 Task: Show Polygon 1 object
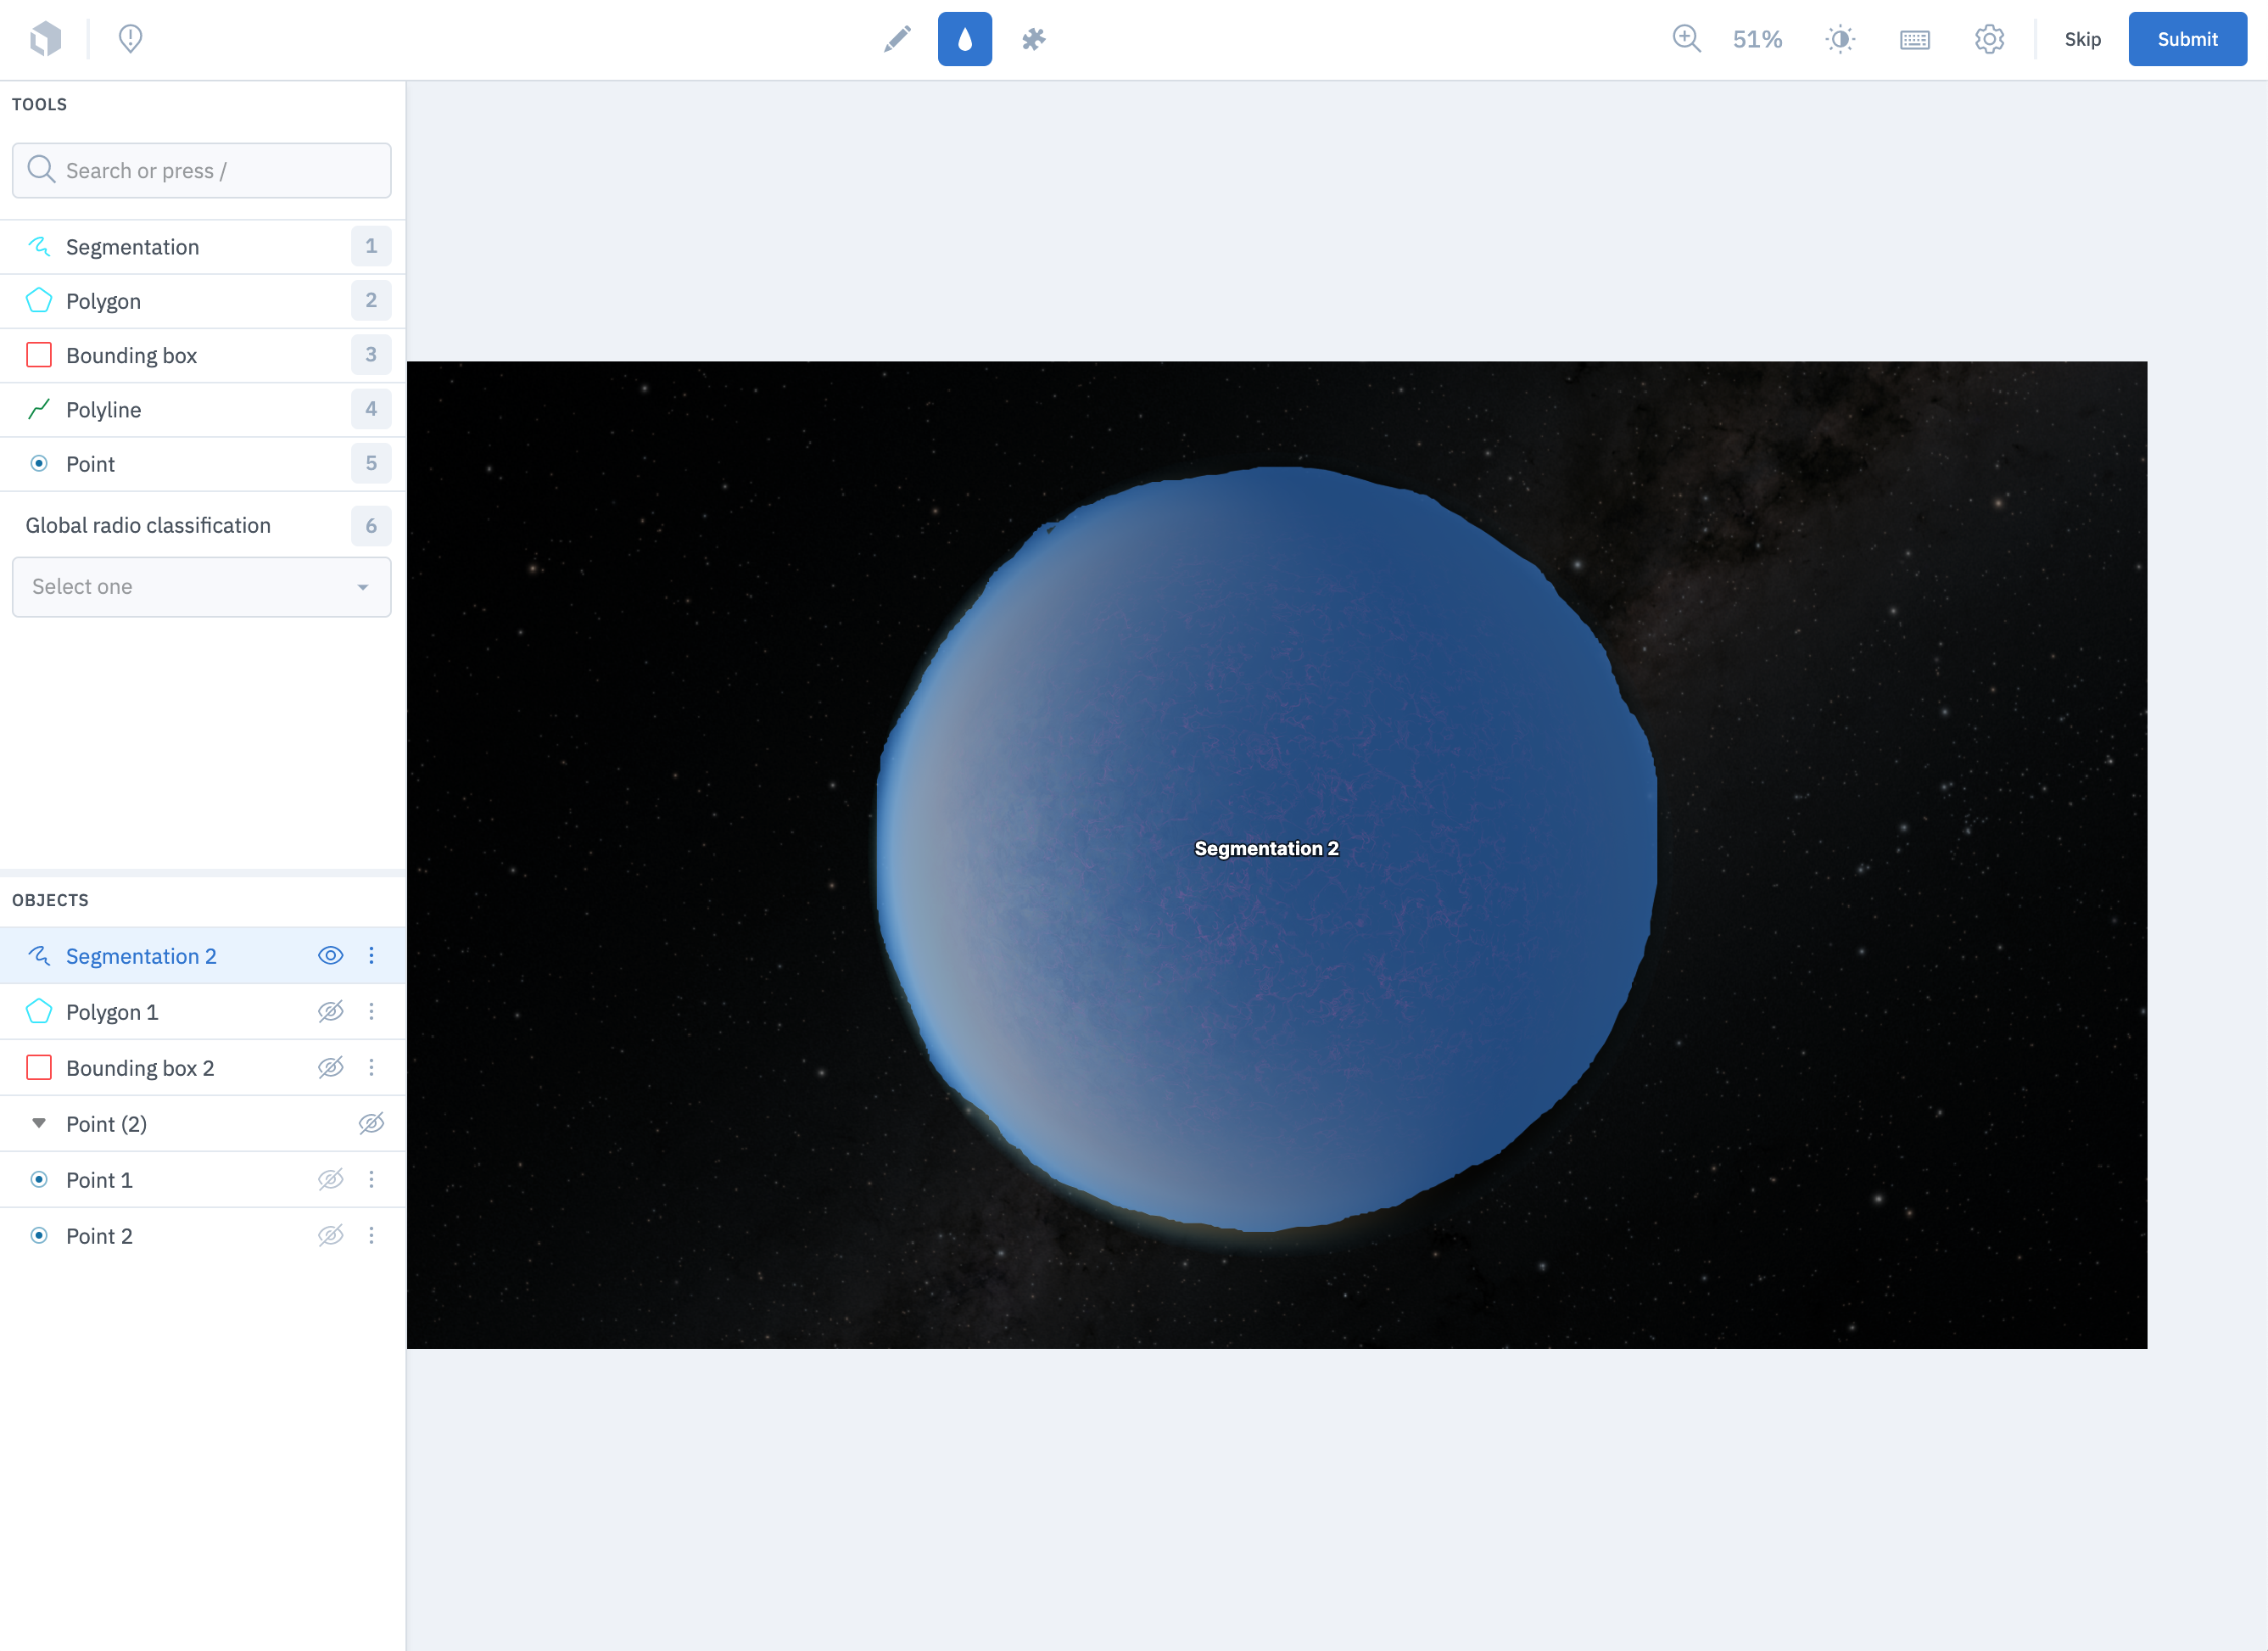pos(330,1012)
